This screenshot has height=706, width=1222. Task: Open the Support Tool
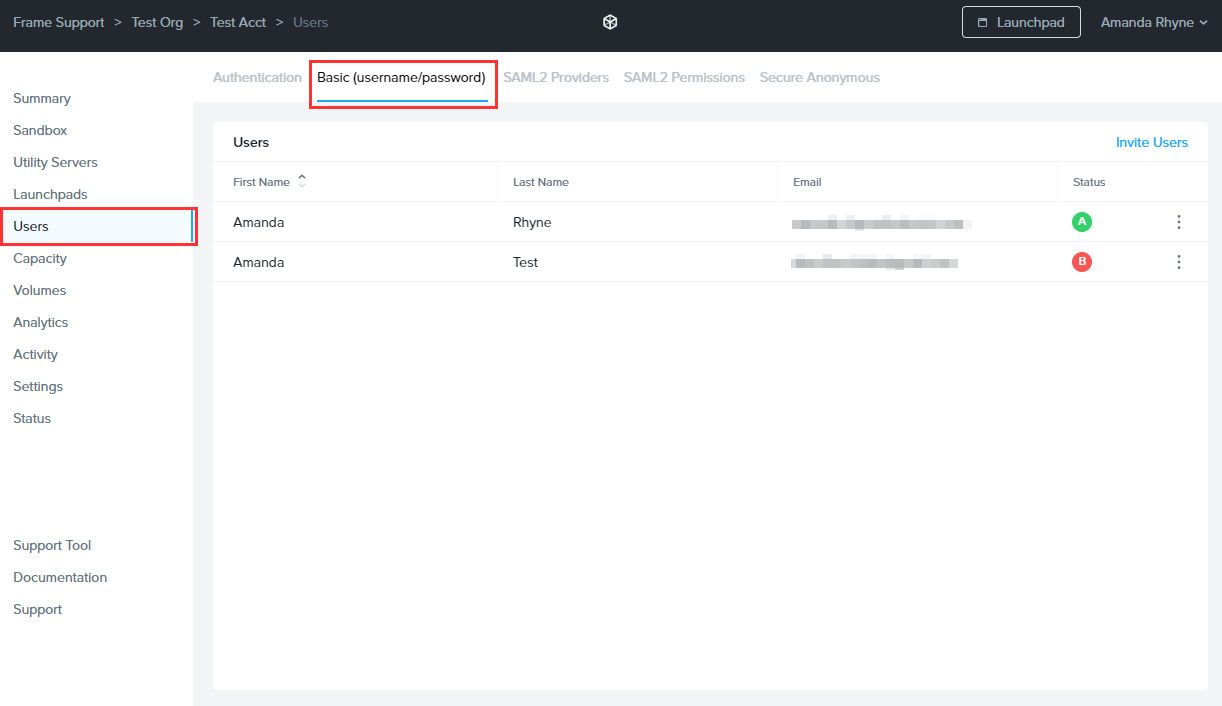point(52,545)
